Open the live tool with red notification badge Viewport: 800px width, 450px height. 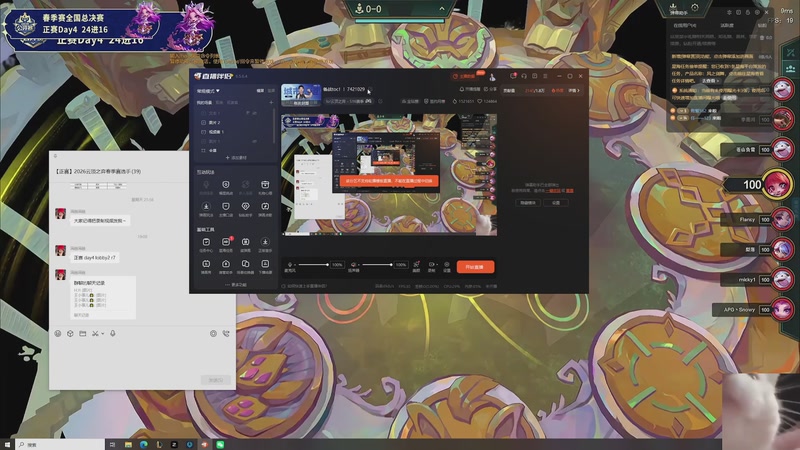click(226, 244)
